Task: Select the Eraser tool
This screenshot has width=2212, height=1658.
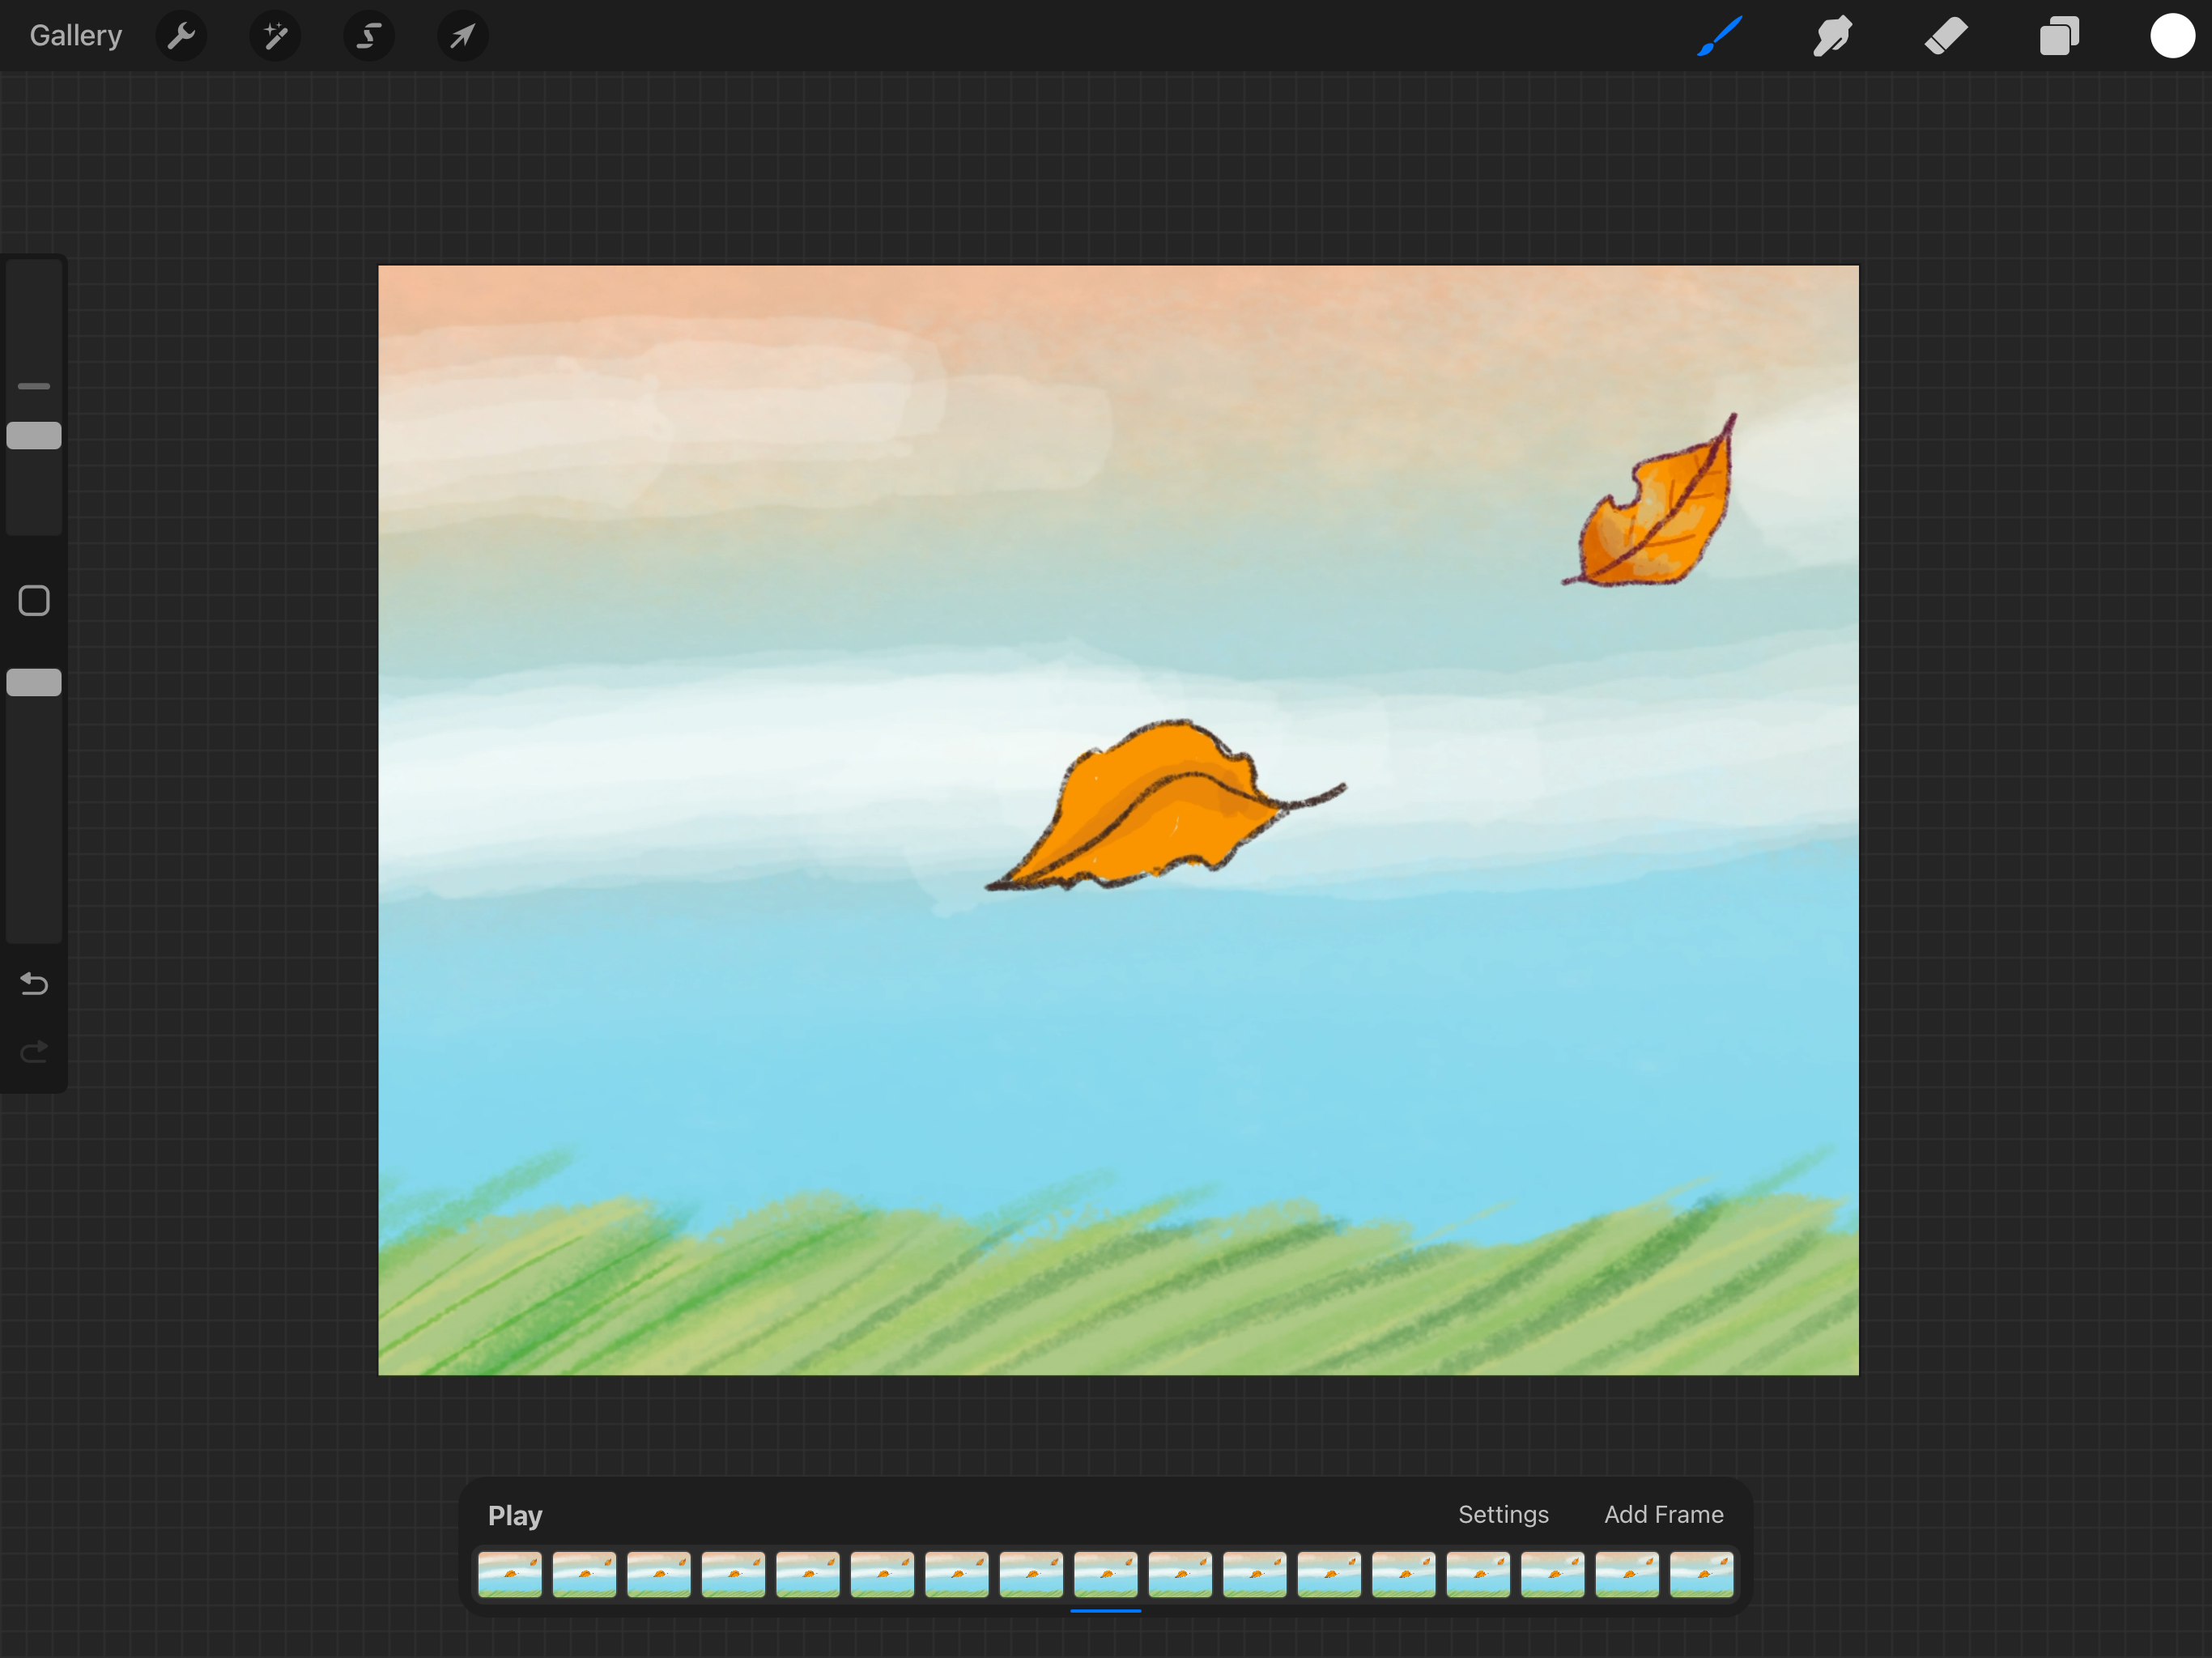Action: pyautogui.click(x=1946, y=36)
